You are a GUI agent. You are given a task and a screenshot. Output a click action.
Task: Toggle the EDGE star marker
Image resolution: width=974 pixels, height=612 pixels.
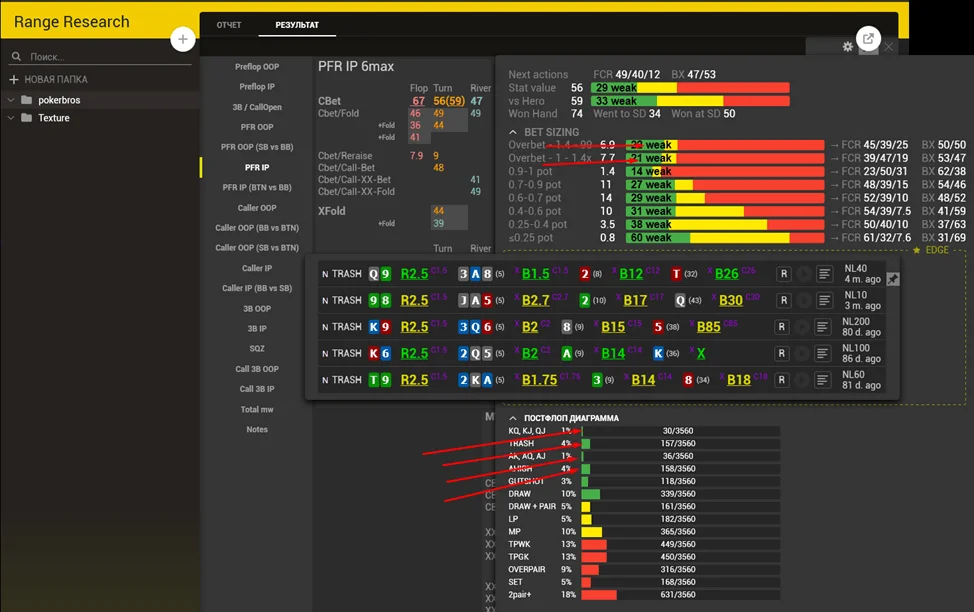(917, 250)
